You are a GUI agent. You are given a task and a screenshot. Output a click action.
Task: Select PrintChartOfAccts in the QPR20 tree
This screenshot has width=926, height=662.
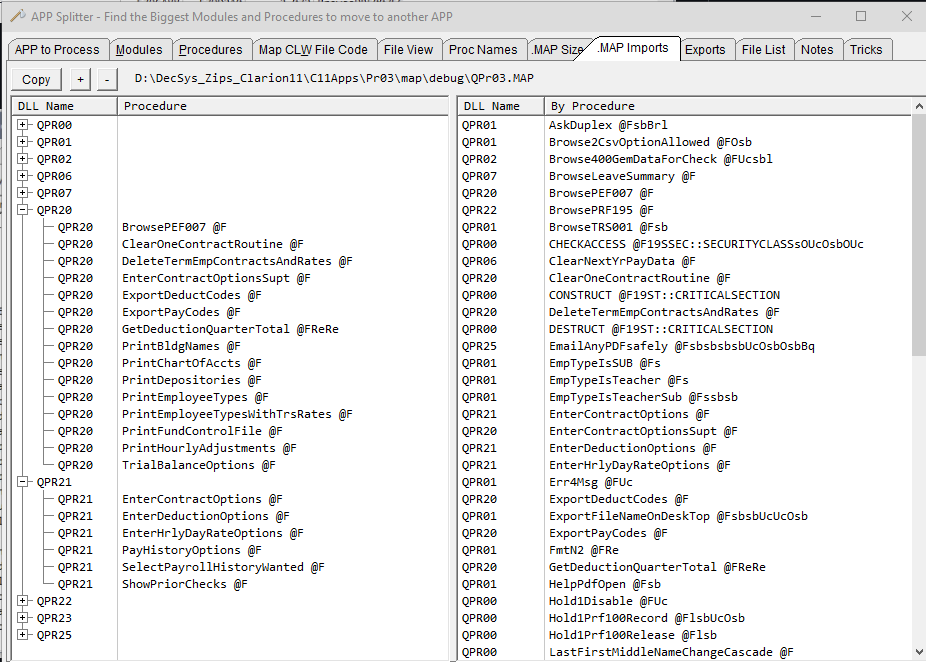[184, 363]
